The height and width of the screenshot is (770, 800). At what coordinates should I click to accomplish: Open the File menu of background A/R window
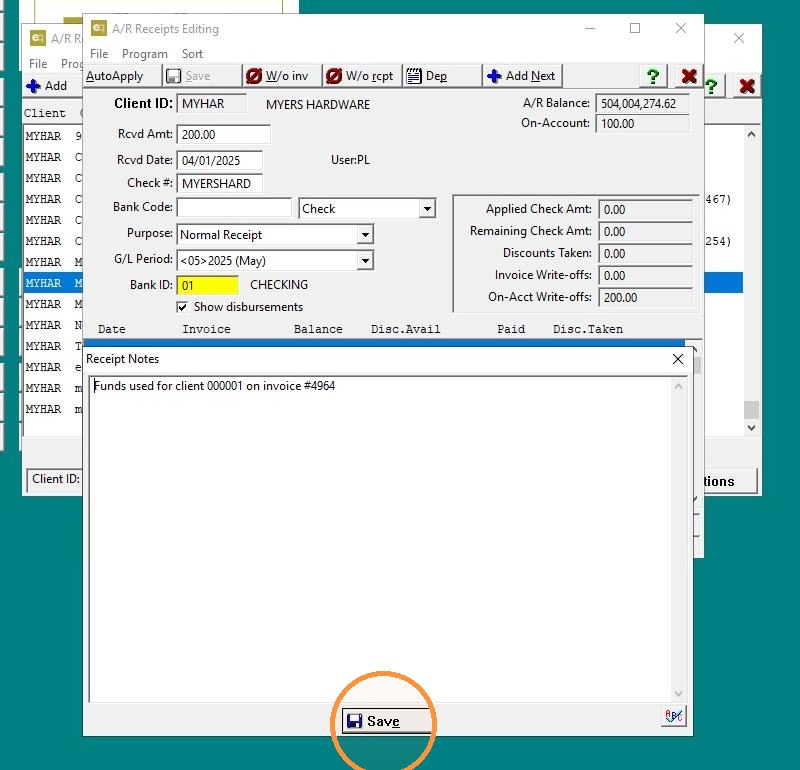coord(38,64)
